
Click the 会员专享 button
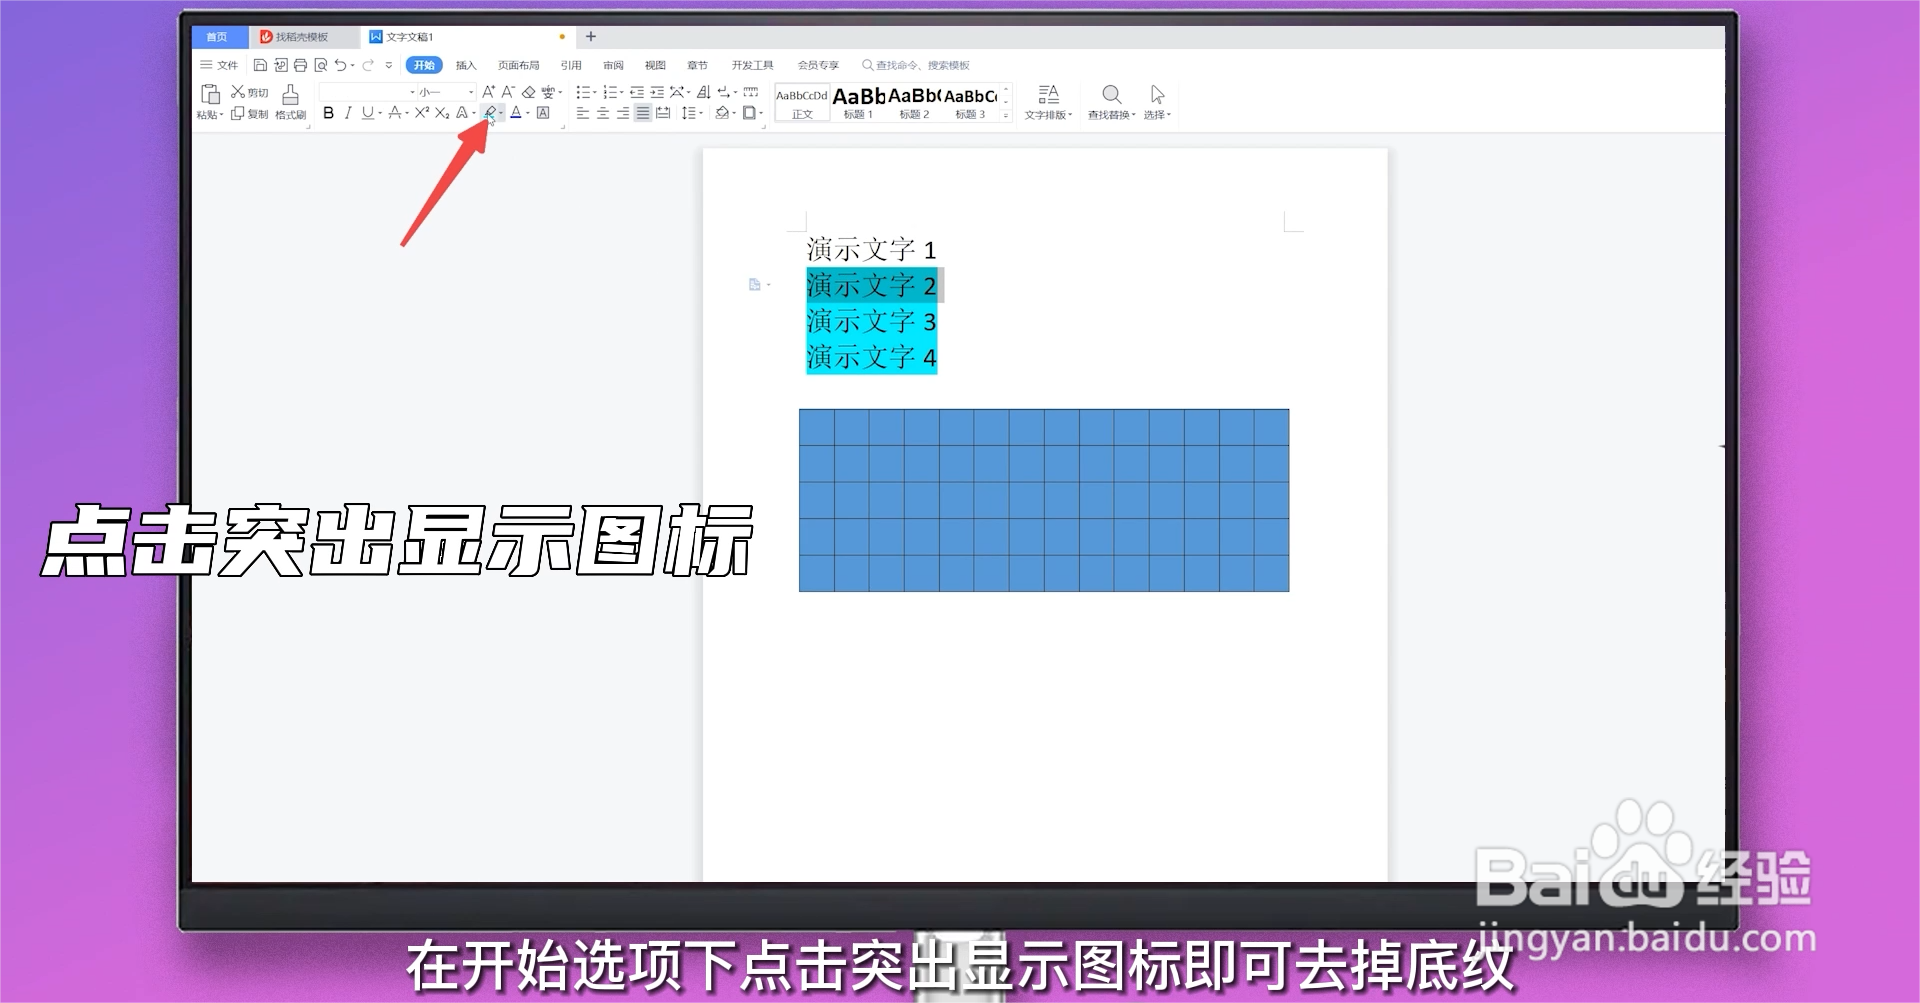pos(817,64)
